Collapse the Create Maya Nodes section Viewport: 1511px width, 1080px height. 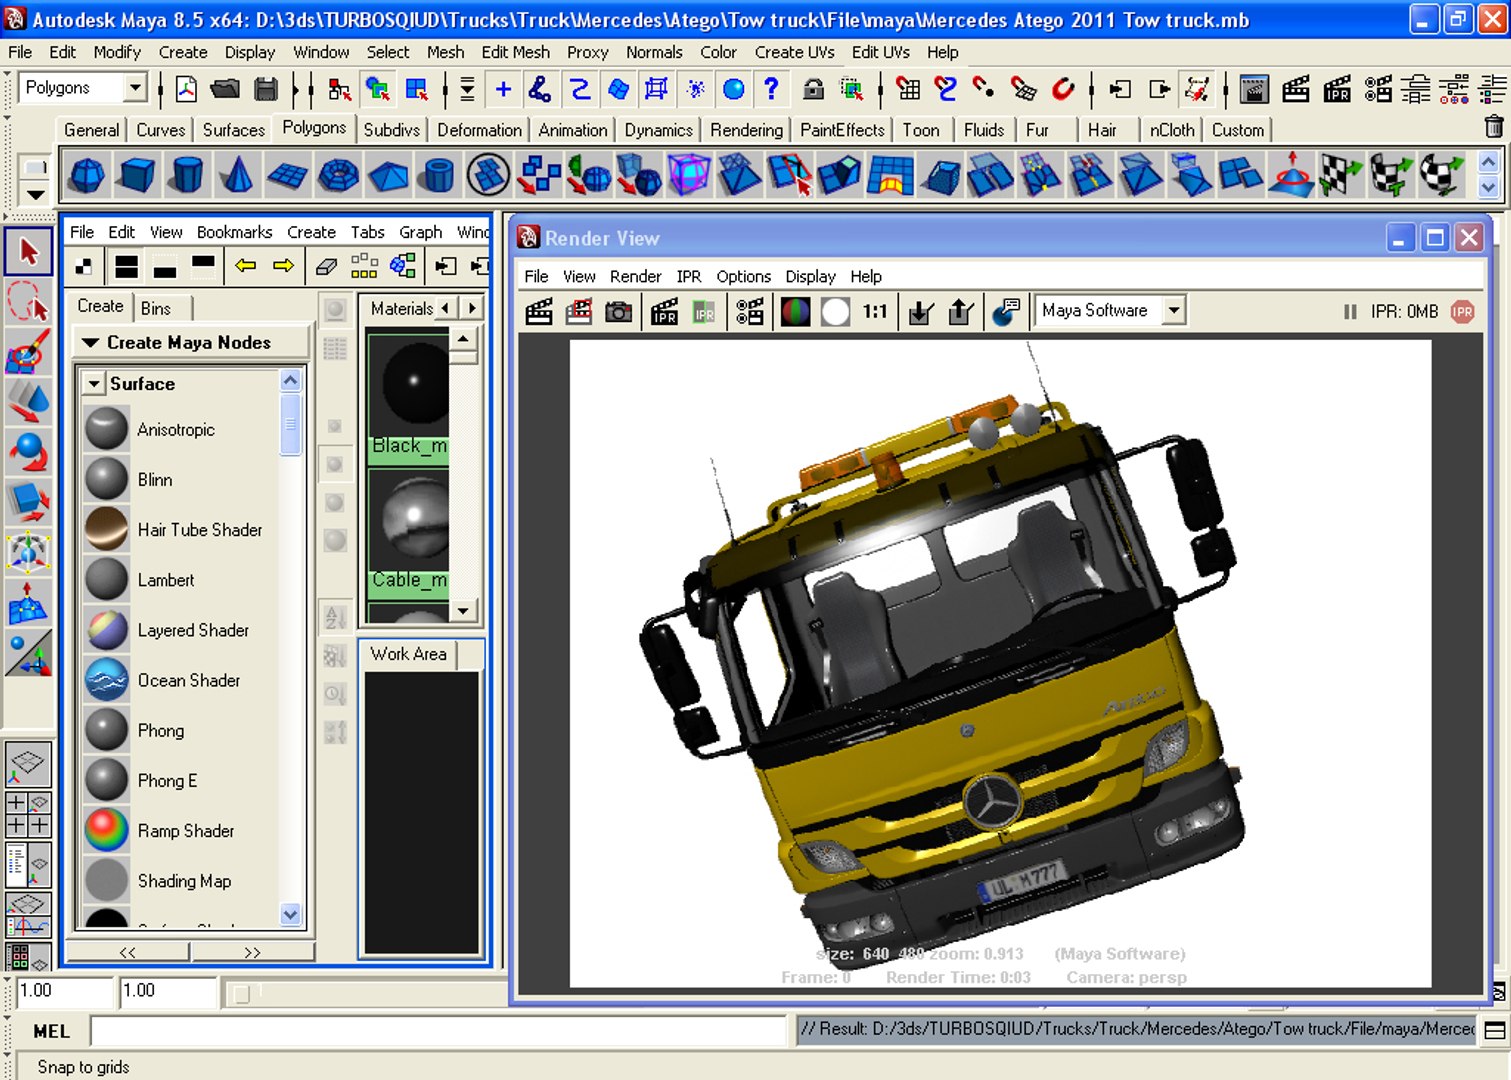(x=90, y=342)
